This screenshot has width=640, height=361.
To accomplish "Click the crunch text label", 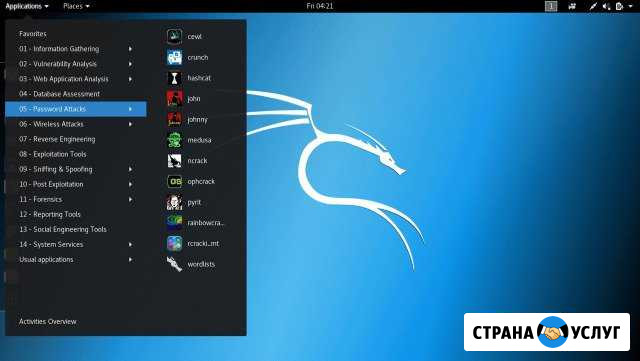I will [198, 57].
